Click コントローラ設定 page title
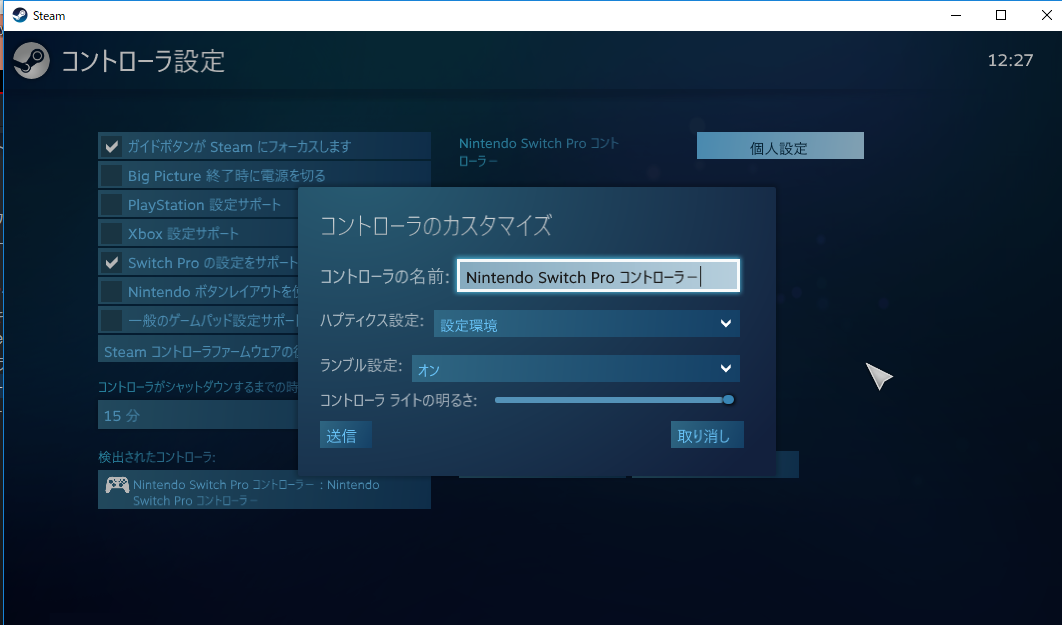Viewport: 1062px width, 625px height. coord(143,61)
